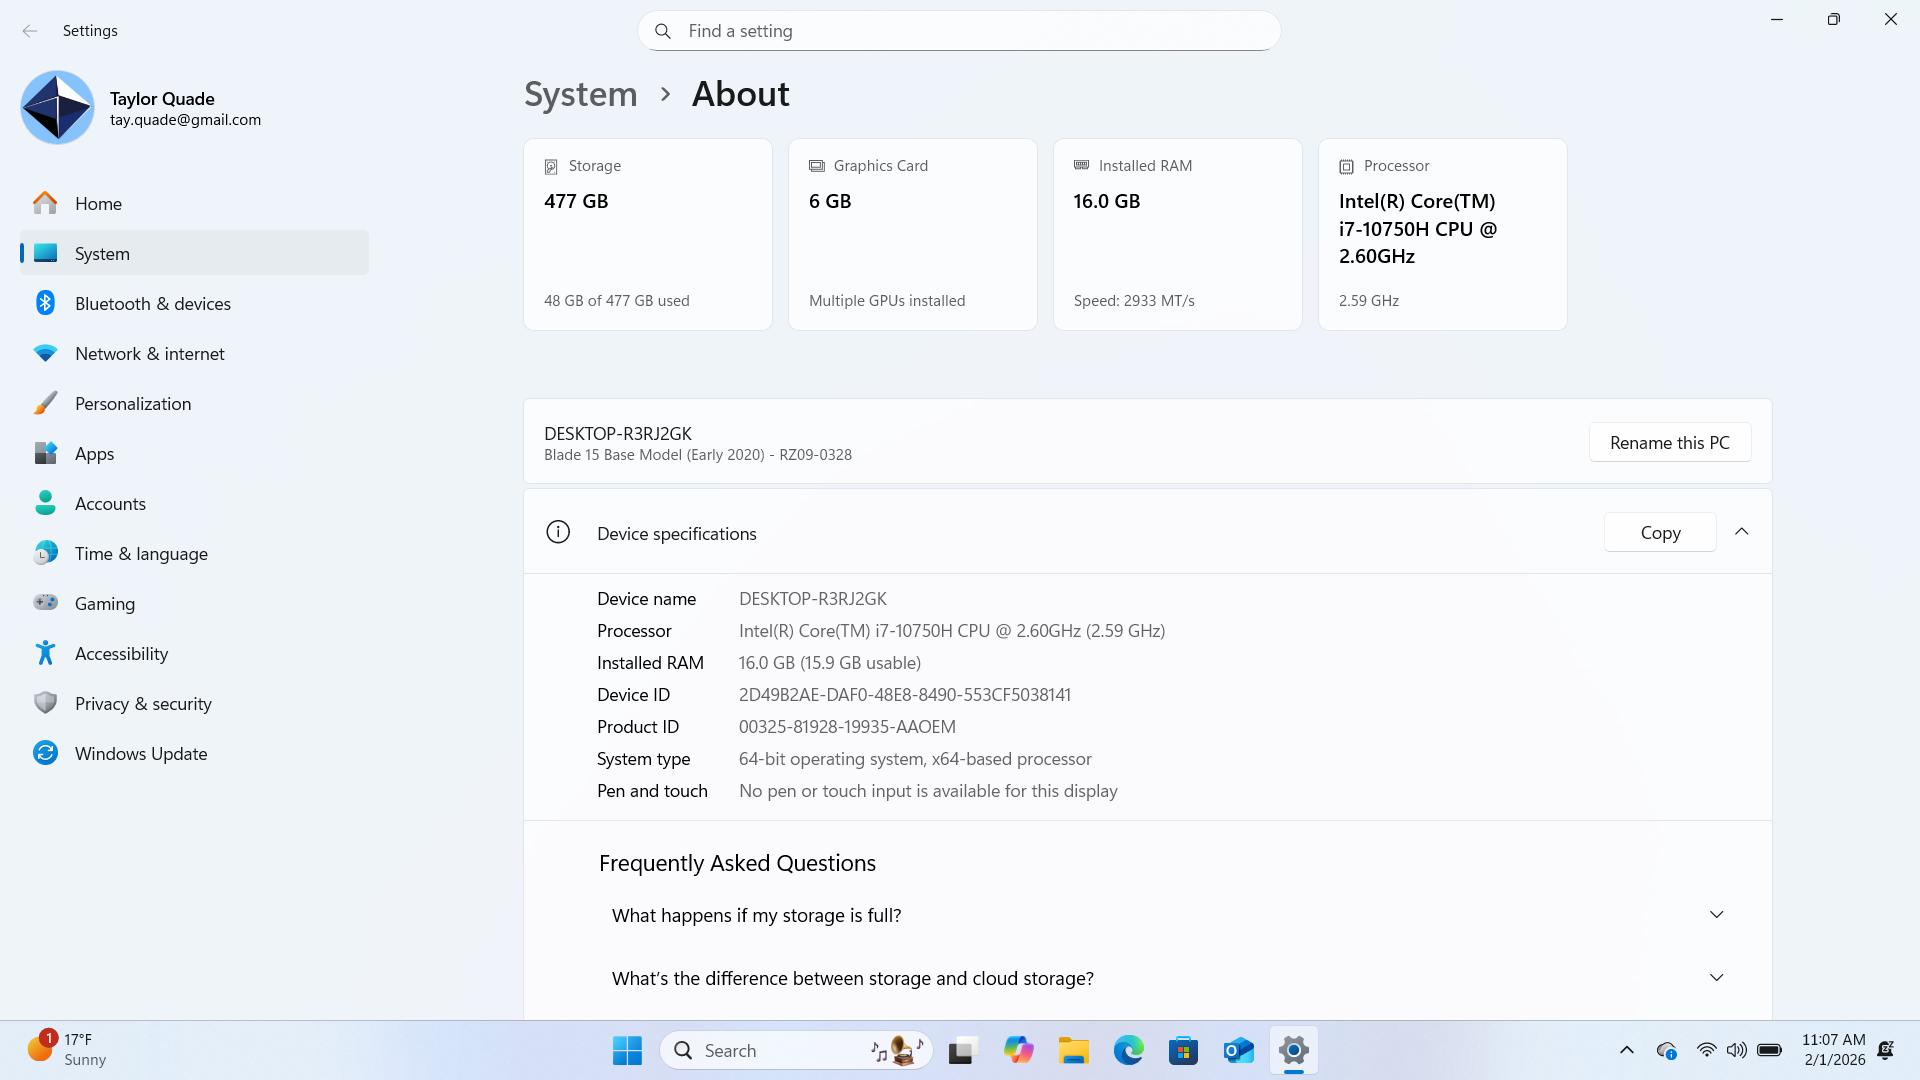1920x1080 pixels.
Task: Copy the device specifications
Action: point(1659,533)
